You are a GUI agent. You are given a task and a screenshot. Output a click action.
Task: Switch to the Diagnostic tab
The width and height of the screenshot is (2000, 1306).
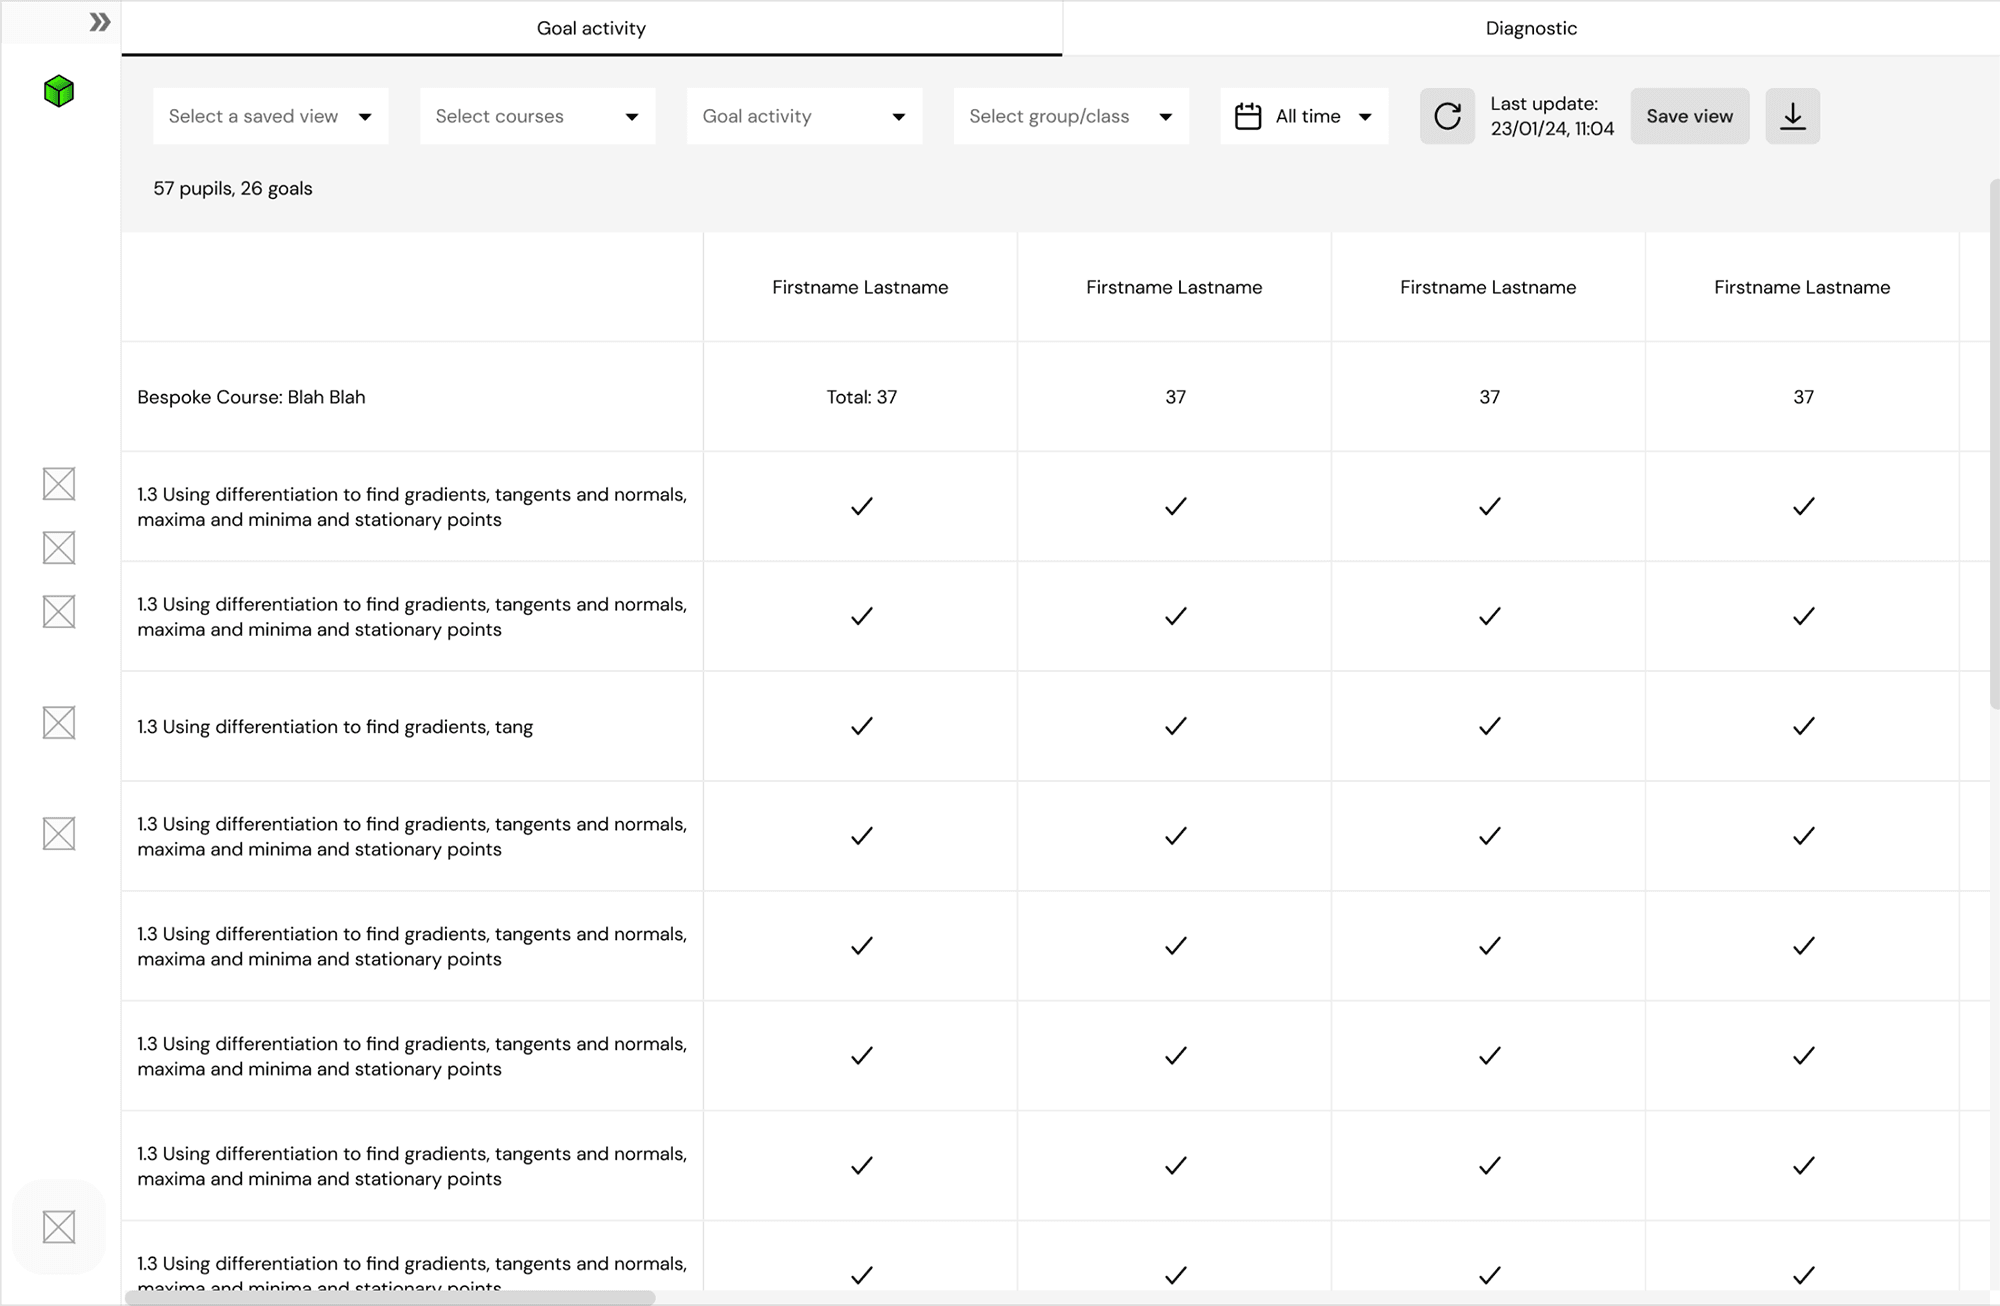point(1530,28)
